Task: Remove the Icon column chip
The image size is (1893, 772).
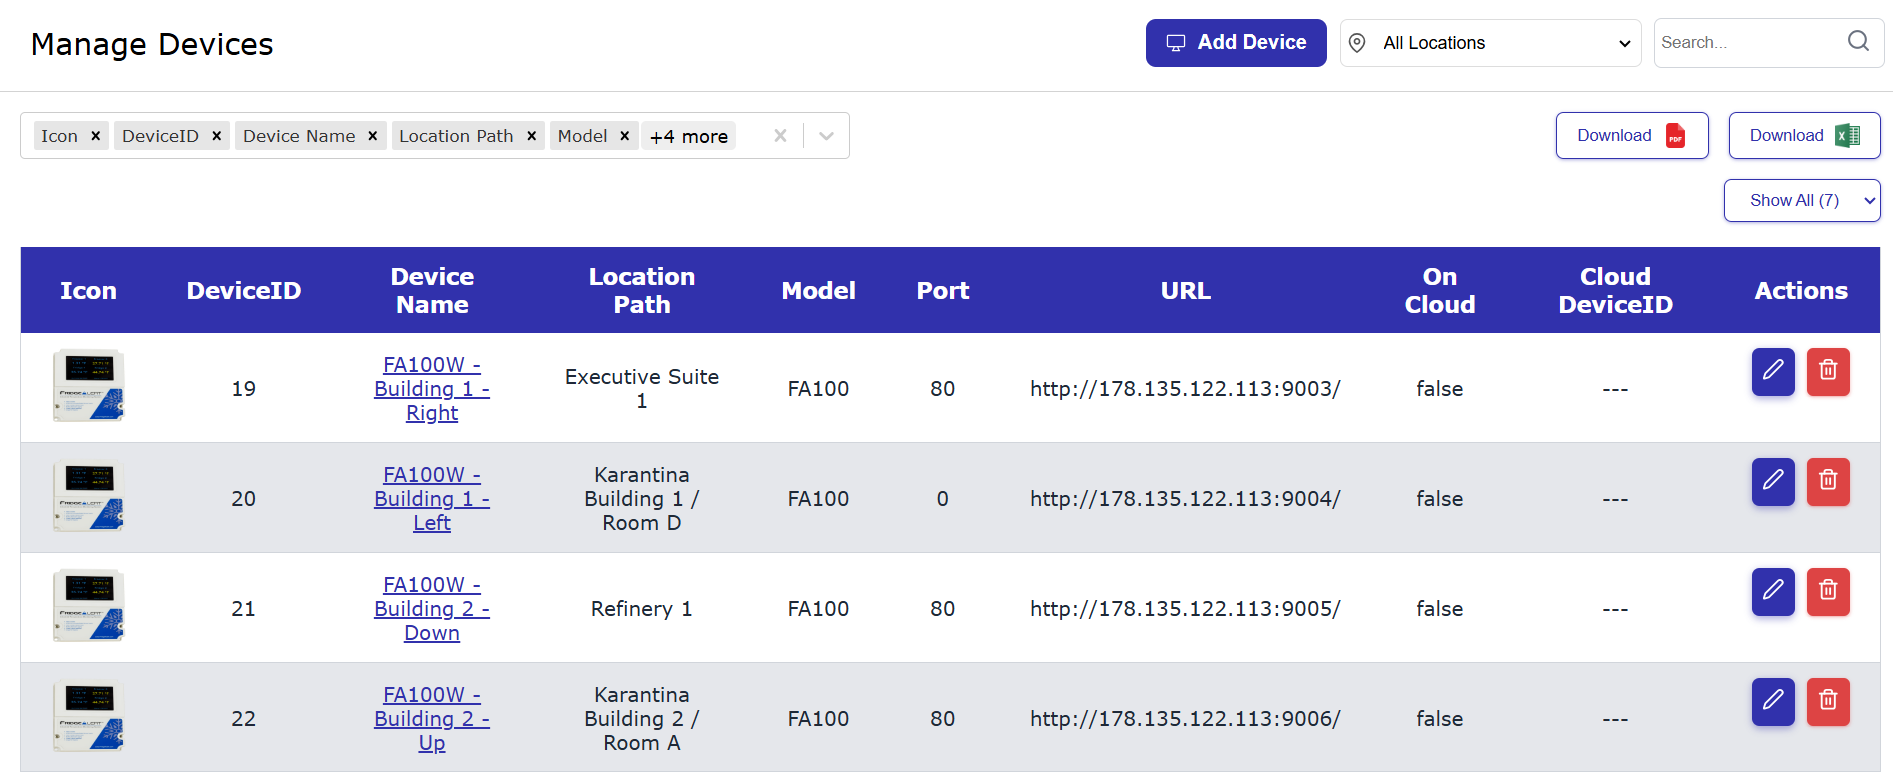Action: click(96, 136)
